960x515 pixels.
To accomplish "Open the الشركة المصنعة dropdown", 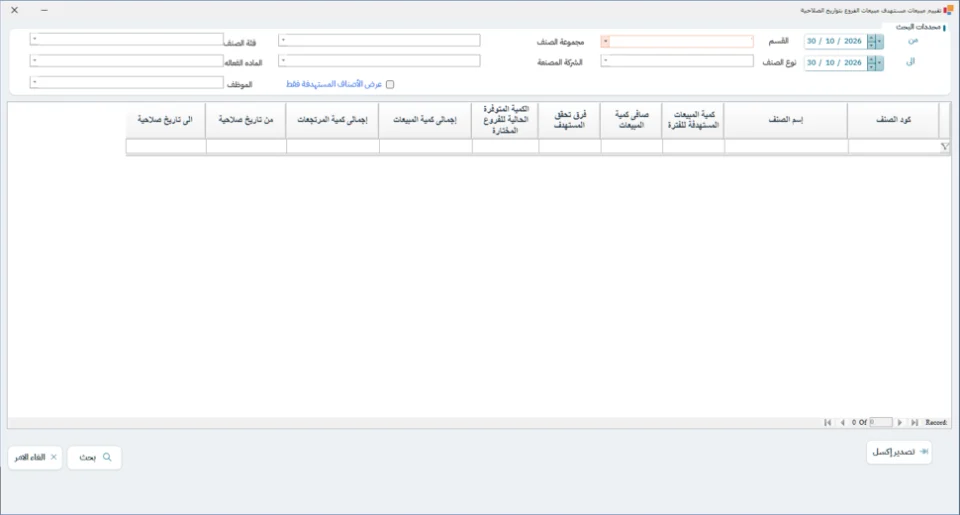I will [x=283, y=61].
